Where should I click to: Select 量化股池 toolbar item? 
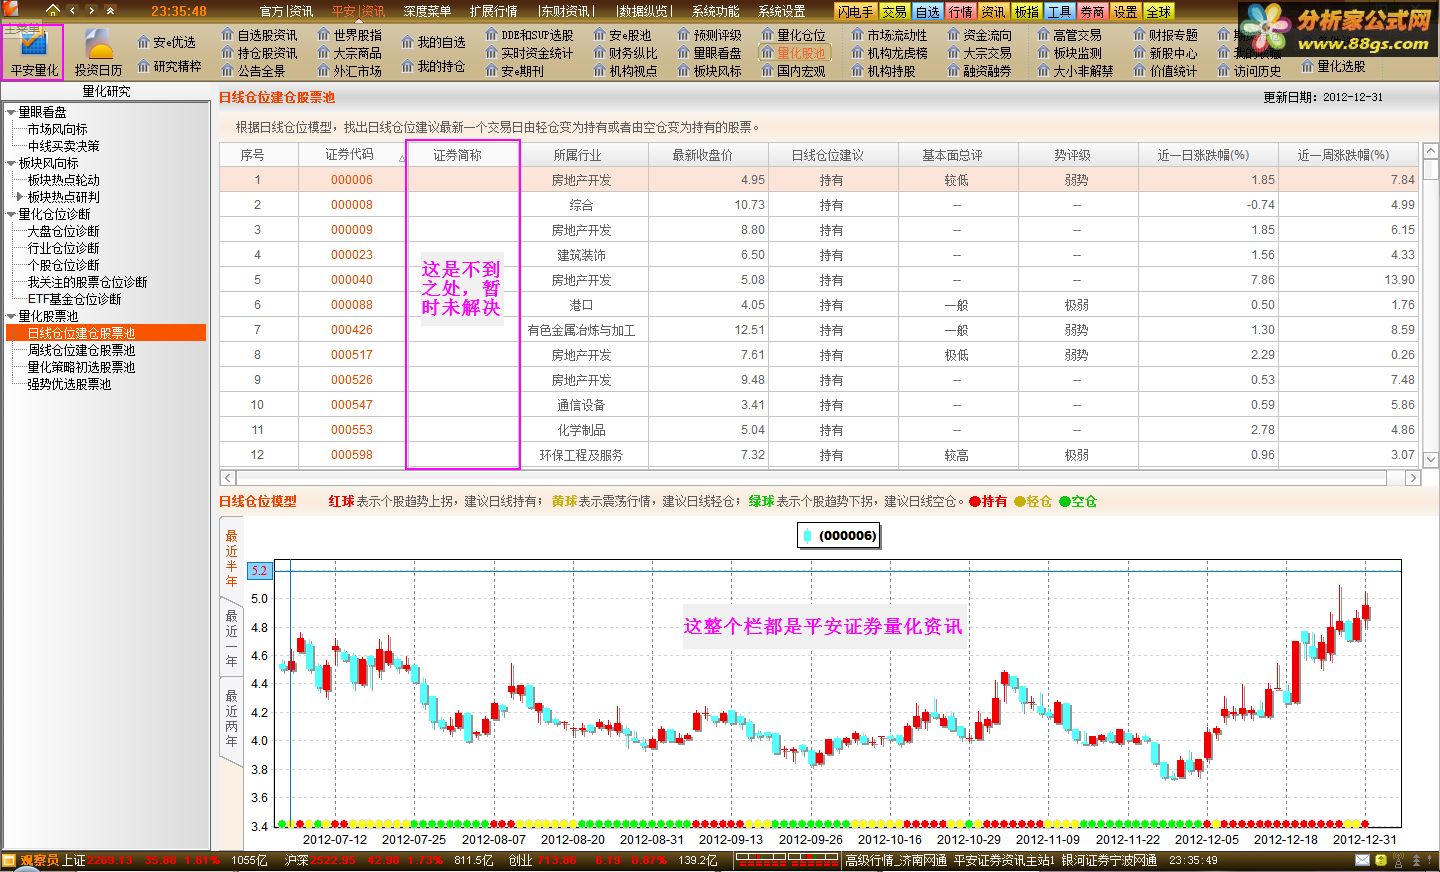tap(793, 53)
